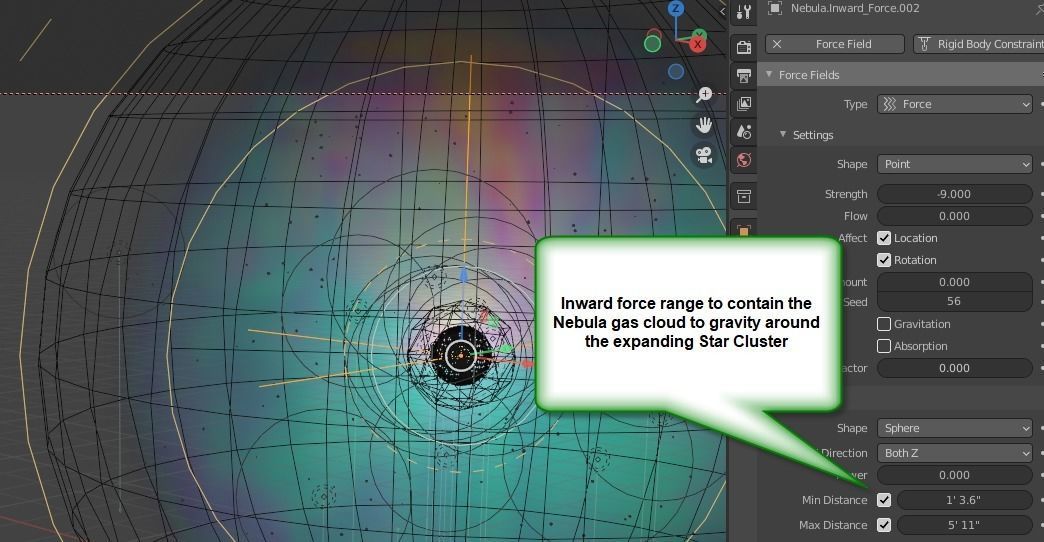Open the Direction dropdown set to Both Z

(955, 453)
